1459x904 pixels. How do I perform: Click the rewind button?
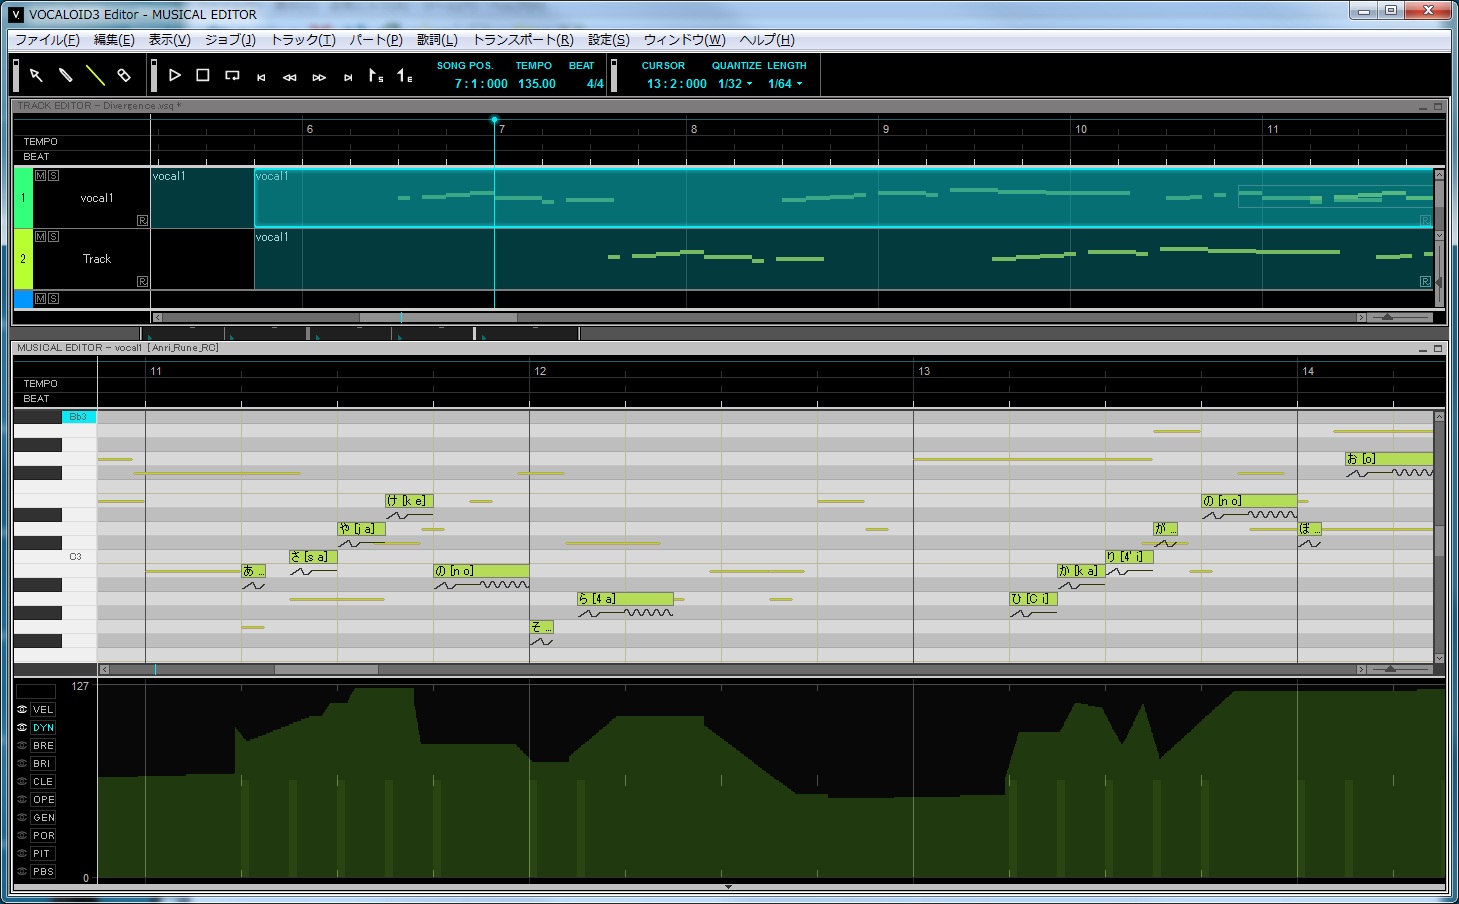[290, 77]
